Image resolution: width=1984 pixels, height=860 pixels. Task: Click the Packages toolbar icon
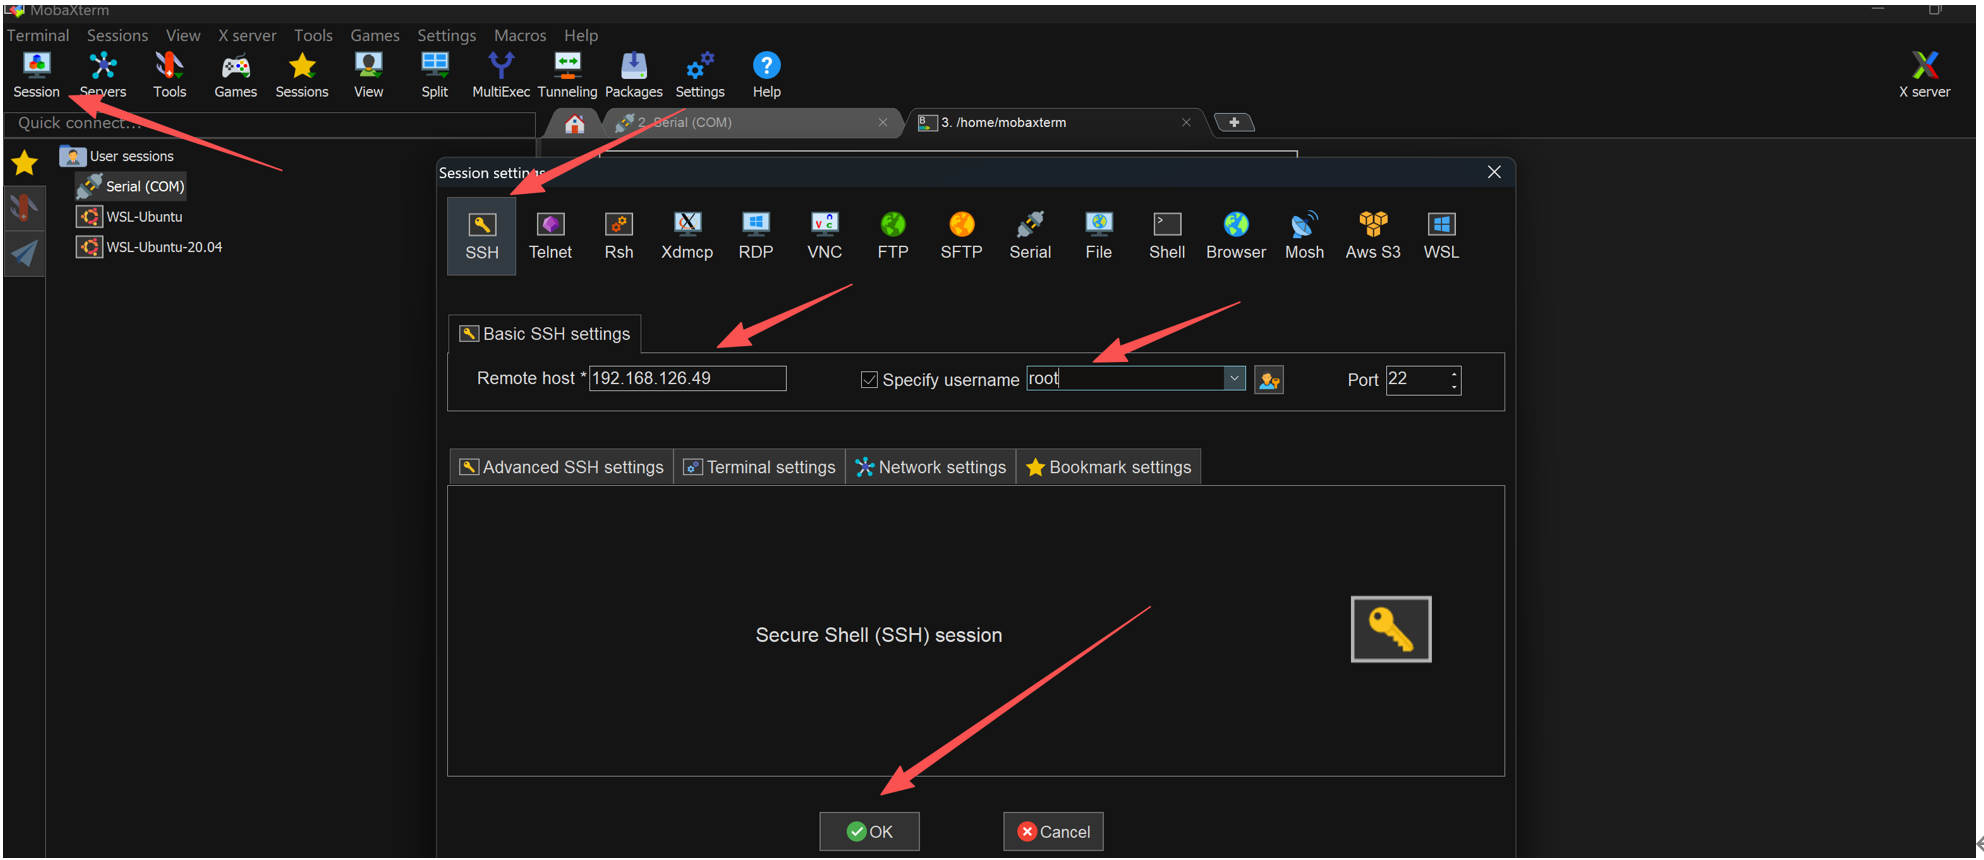click(634, 75)
